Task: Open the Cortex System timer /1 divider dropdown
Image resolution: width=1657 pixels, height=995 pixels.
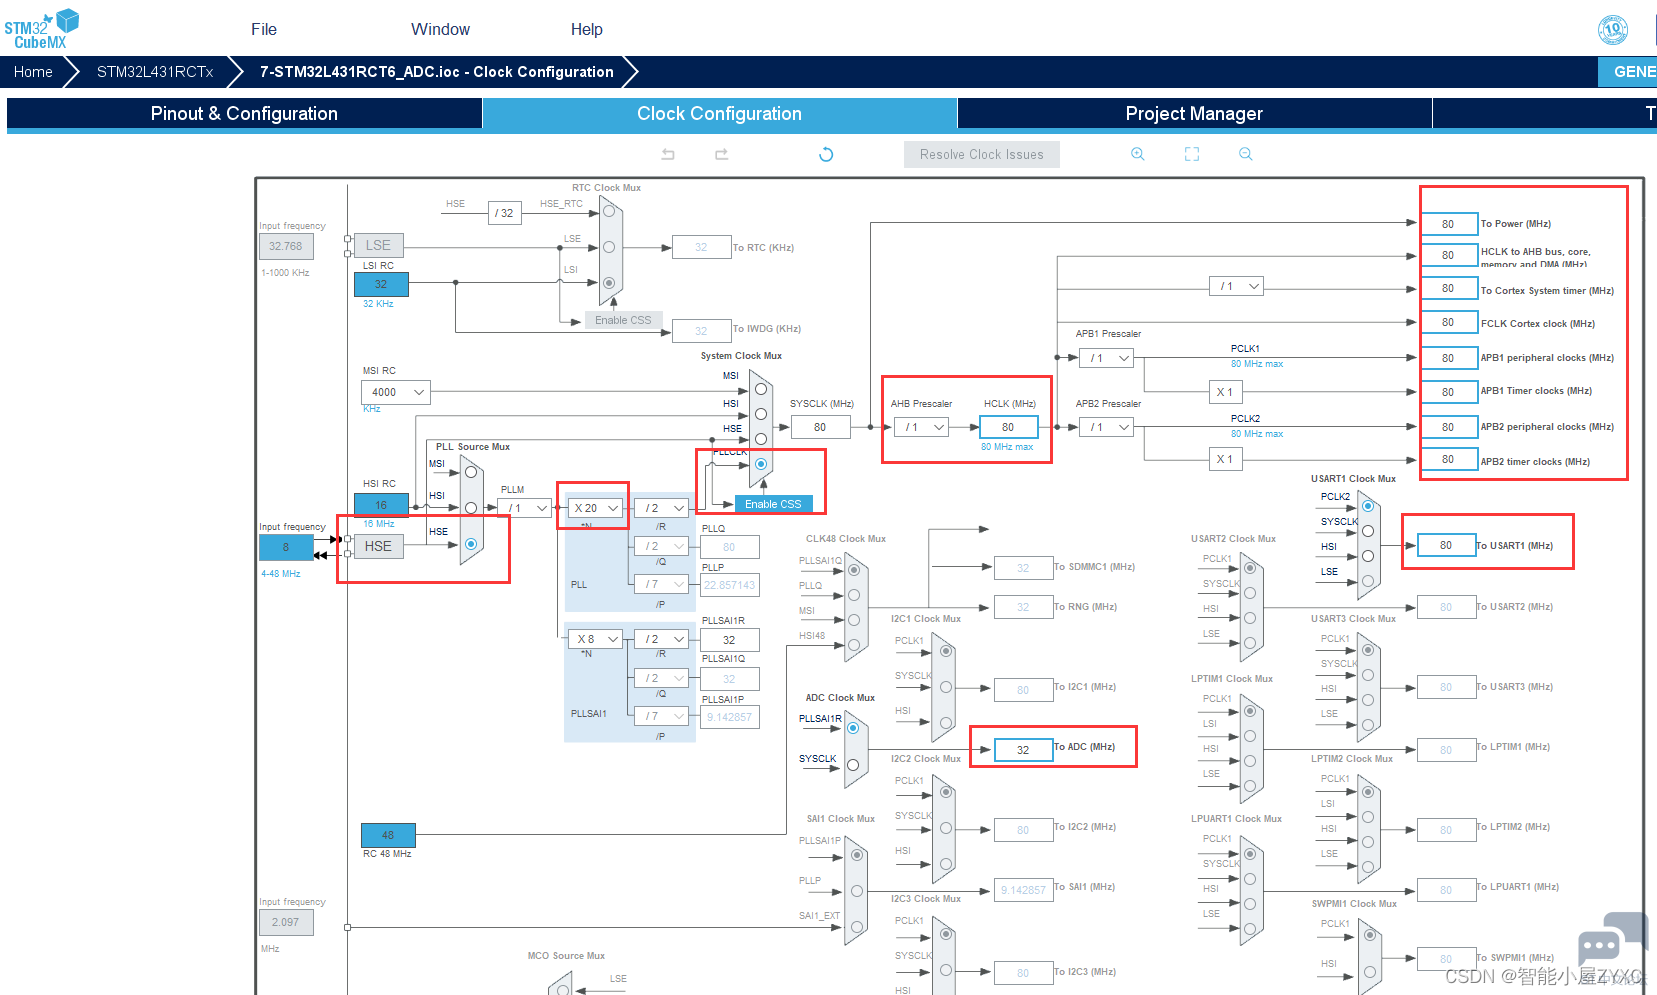Action: coord(1237,286)
